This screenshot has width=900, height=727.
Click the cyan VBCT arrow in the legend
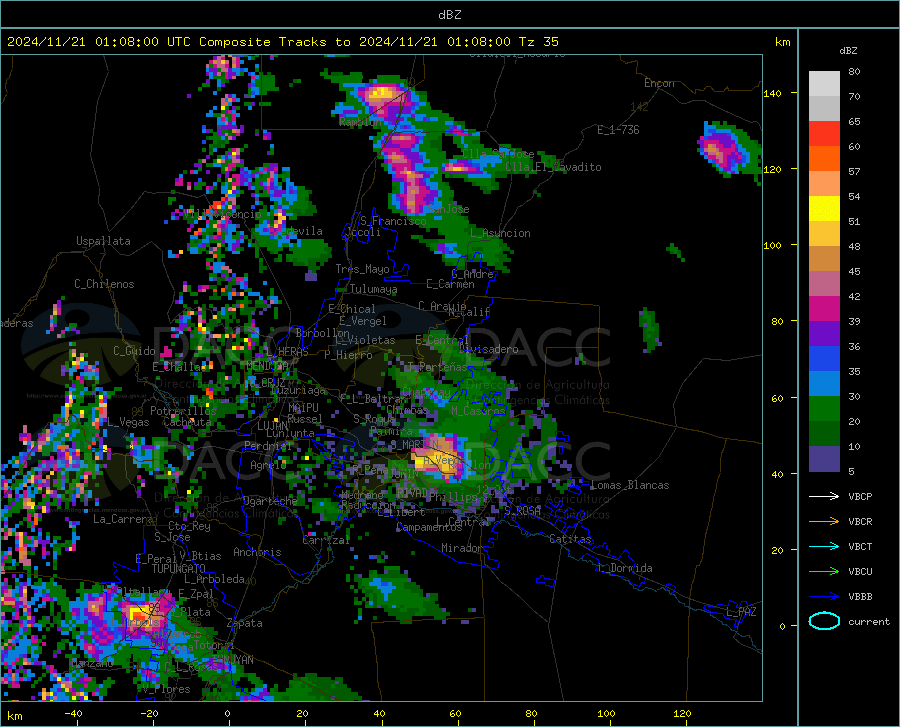[x=824, y=546]
